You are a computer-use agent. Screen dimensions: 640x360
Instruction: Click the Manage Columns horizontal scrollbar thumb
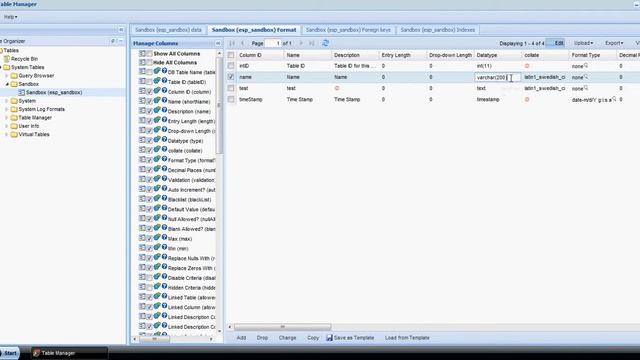(x=154, y=338)
